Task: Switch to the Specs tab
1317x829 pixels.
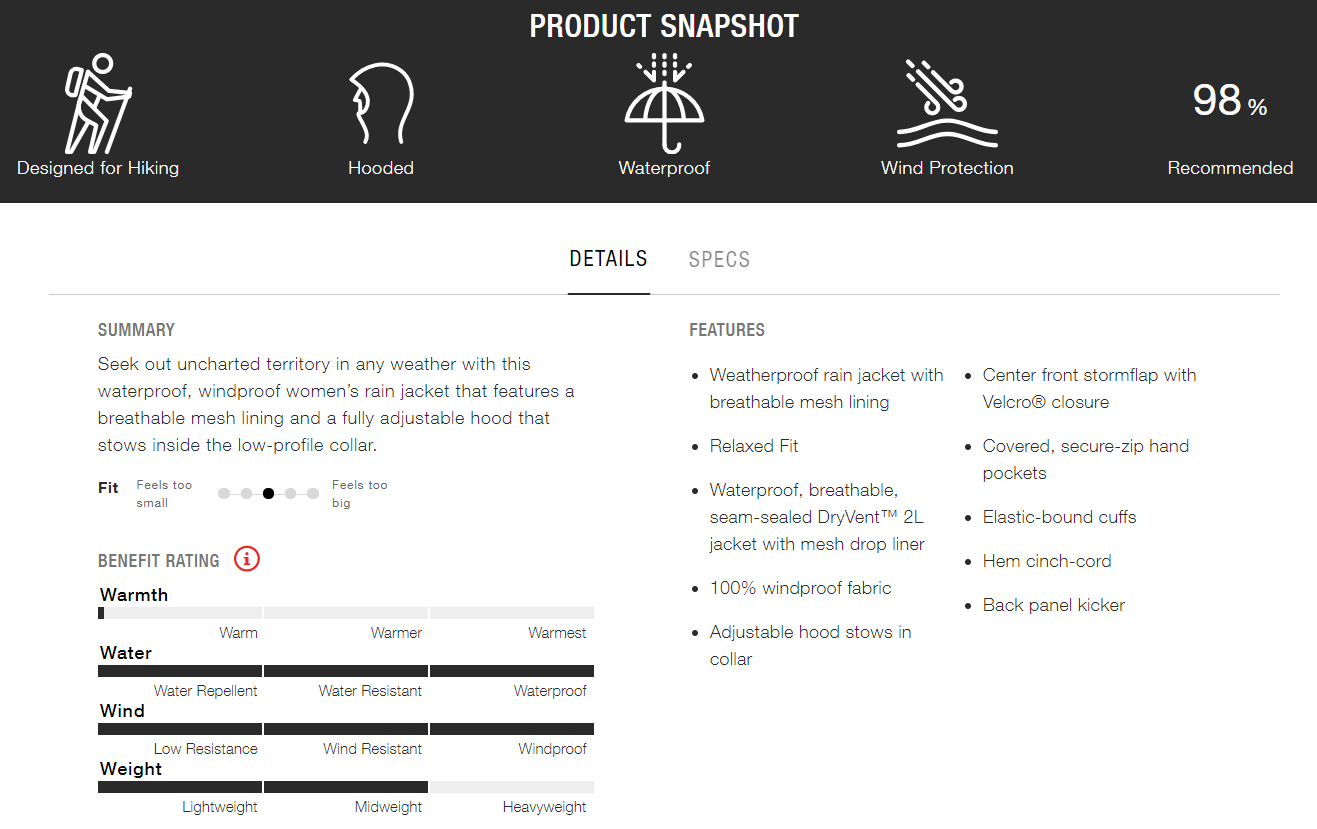Action: point(719,259)
